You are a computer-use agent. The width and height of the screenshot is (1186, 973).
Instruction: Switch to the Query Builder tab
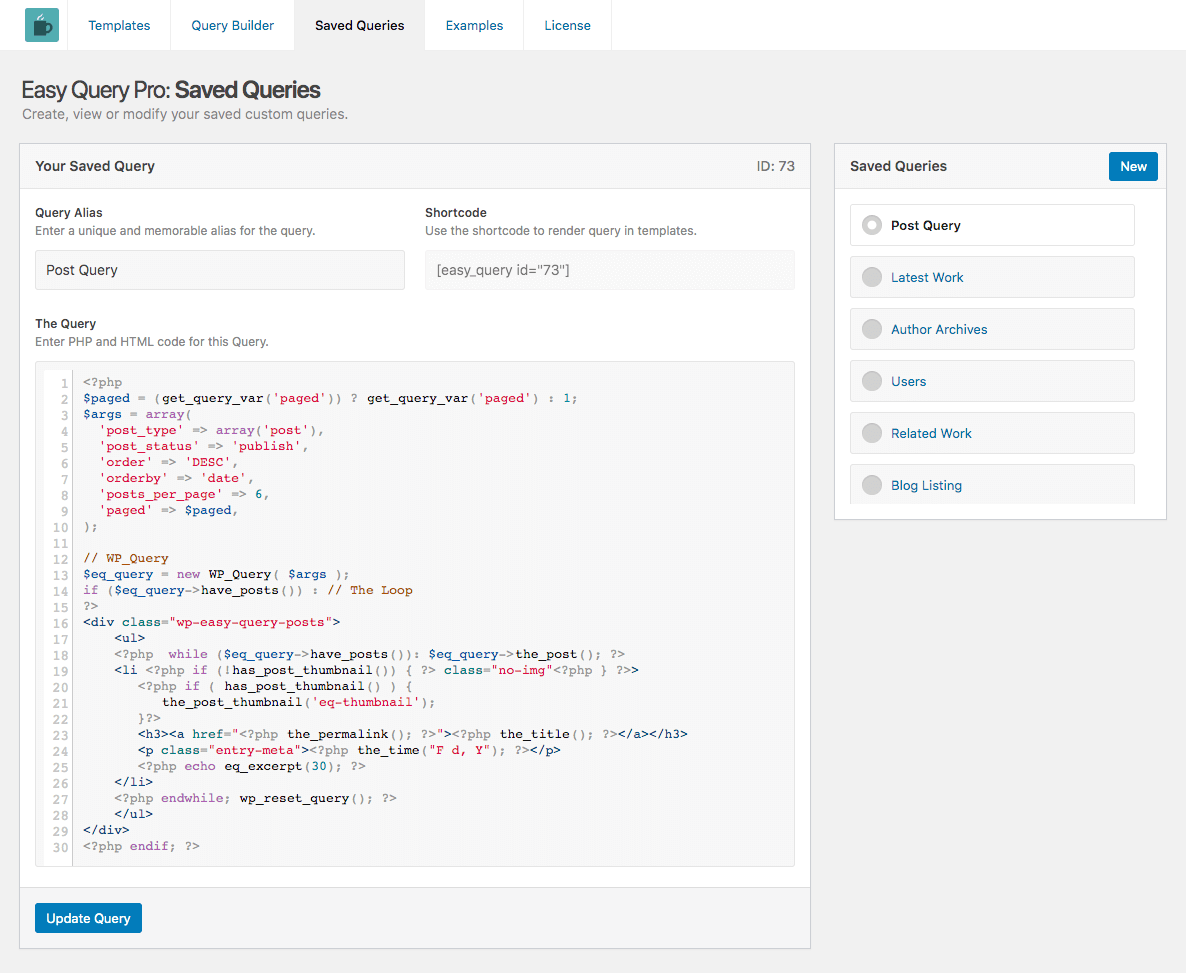[232, 25]
